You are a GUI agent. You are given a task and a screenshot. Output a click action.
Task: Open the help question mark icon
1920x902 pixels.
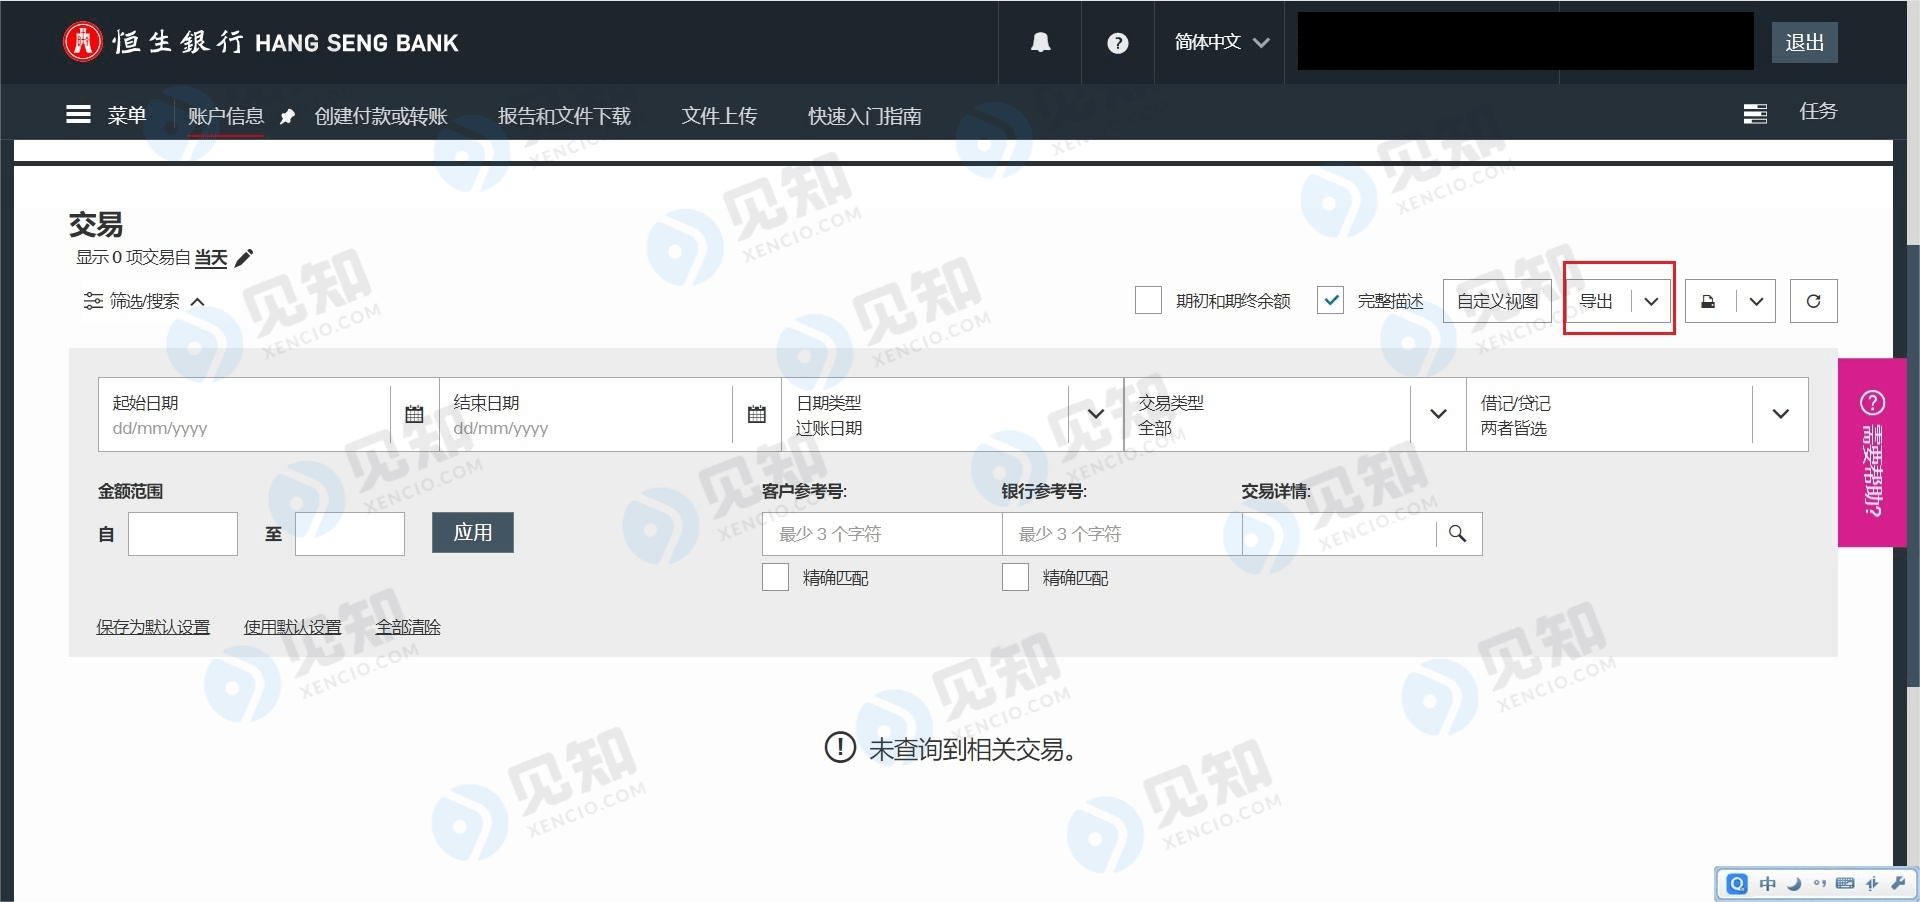click(x=1118, y=43)
